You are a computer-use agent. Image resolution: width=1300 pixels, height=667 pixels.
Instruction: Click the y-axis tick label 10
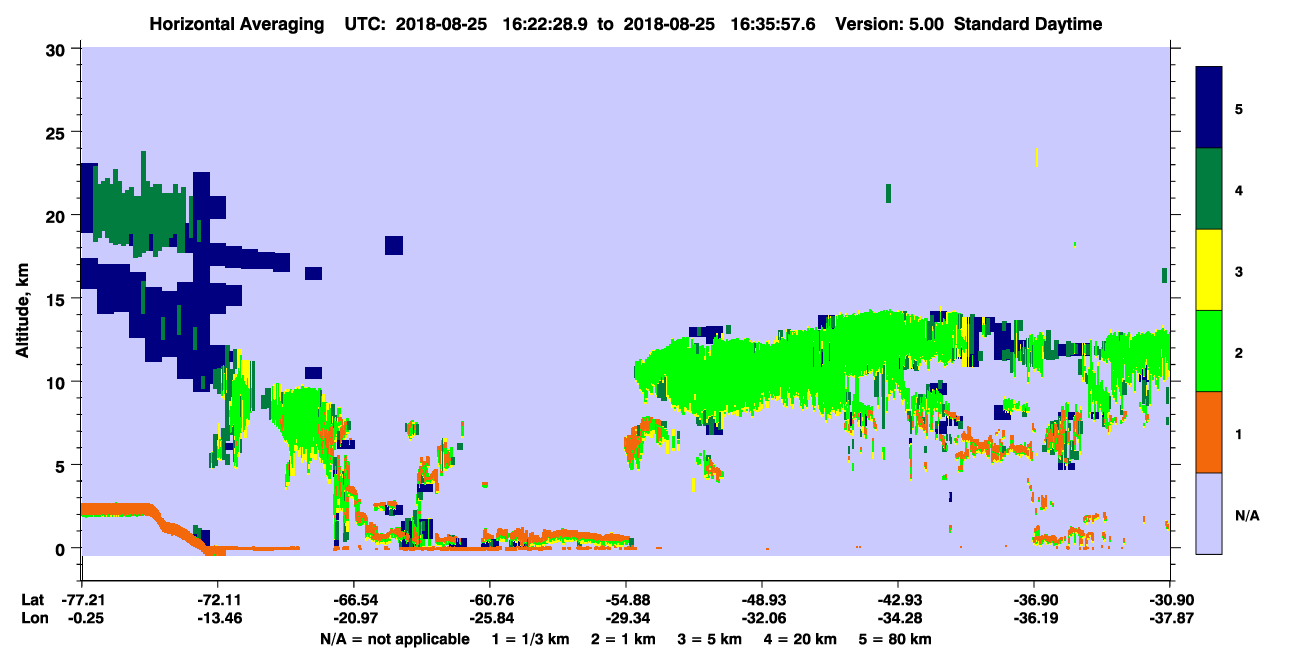[x=58, y=382]
